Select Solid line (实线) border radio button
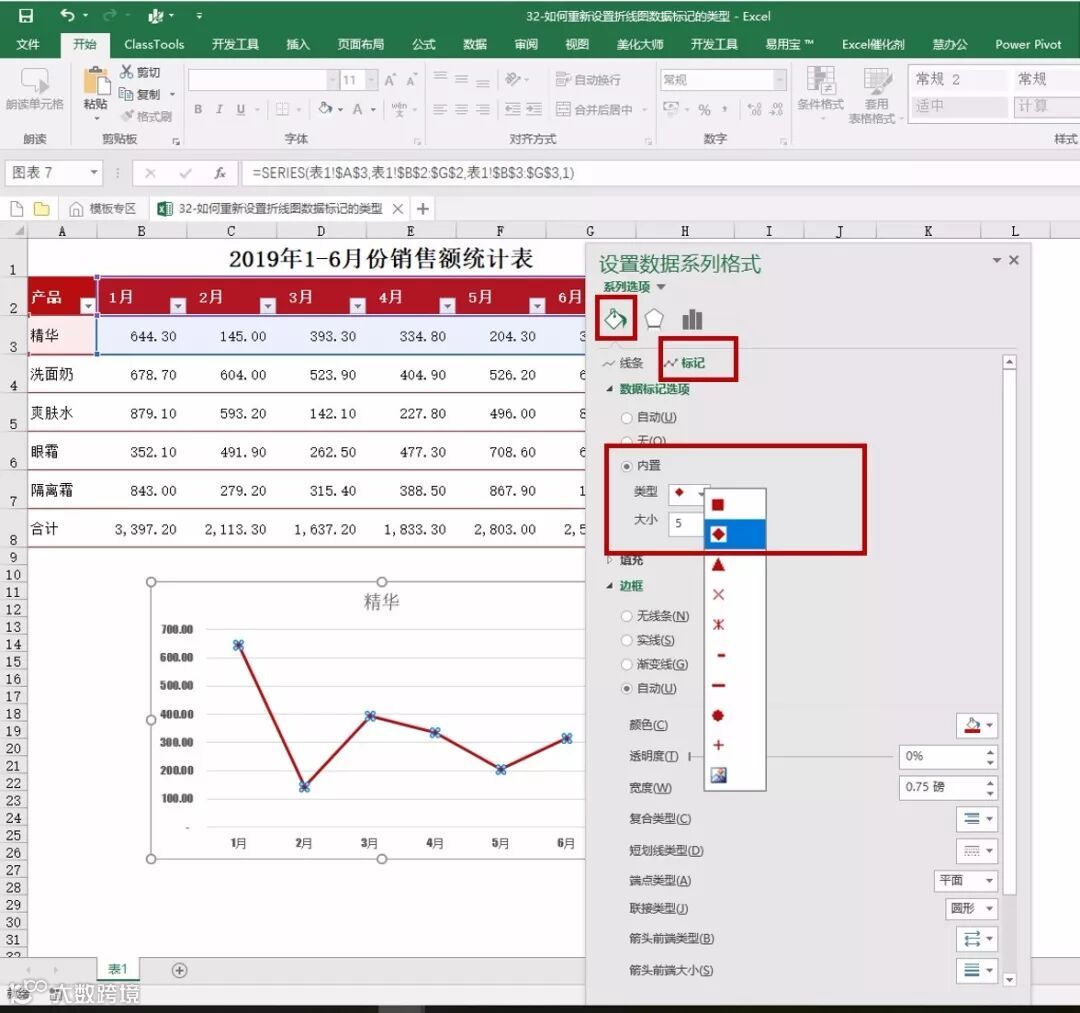The image size is (1080, 1013). [x=626, y=640]
